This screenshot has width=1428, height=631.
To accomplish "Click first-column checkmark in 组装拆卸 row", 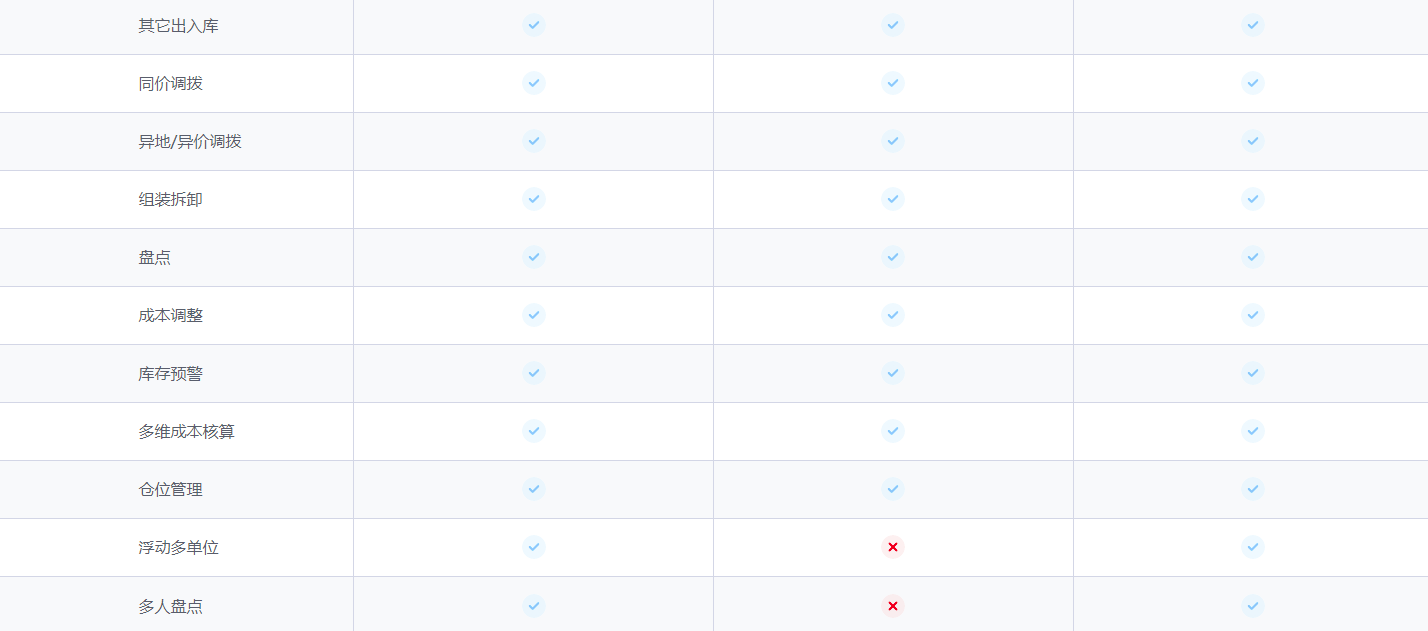I will click(x=534, y=199).
